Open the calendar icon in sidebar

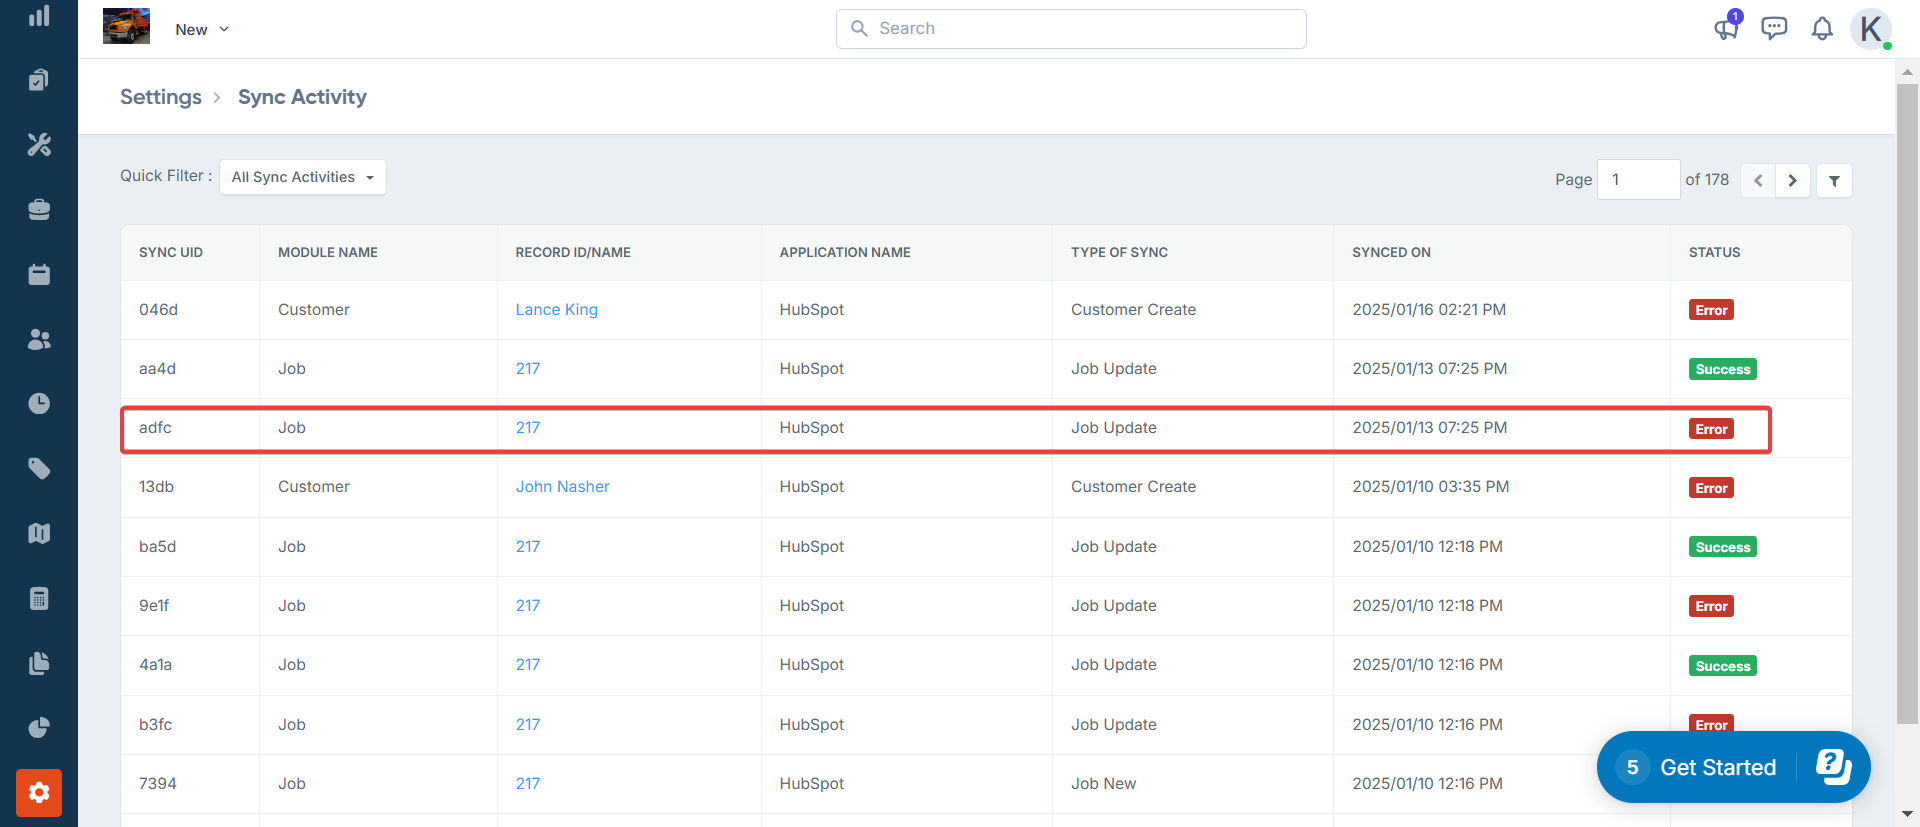point(39,275)
